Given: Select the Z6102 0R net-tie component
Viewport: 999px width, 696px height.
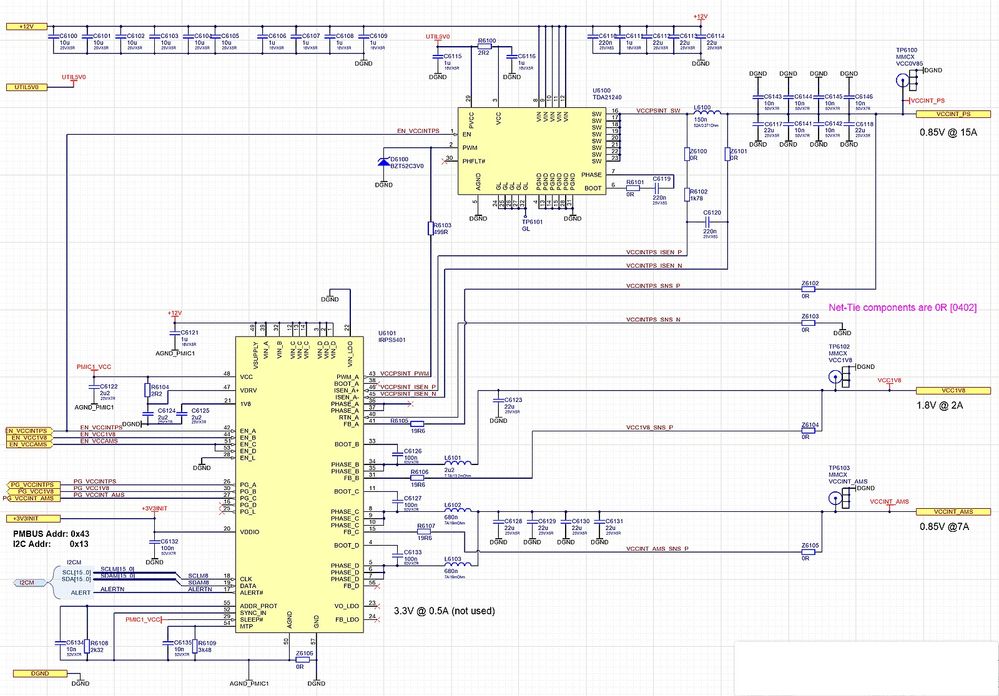Looking at the screenshot, I should tap(809, 289).
